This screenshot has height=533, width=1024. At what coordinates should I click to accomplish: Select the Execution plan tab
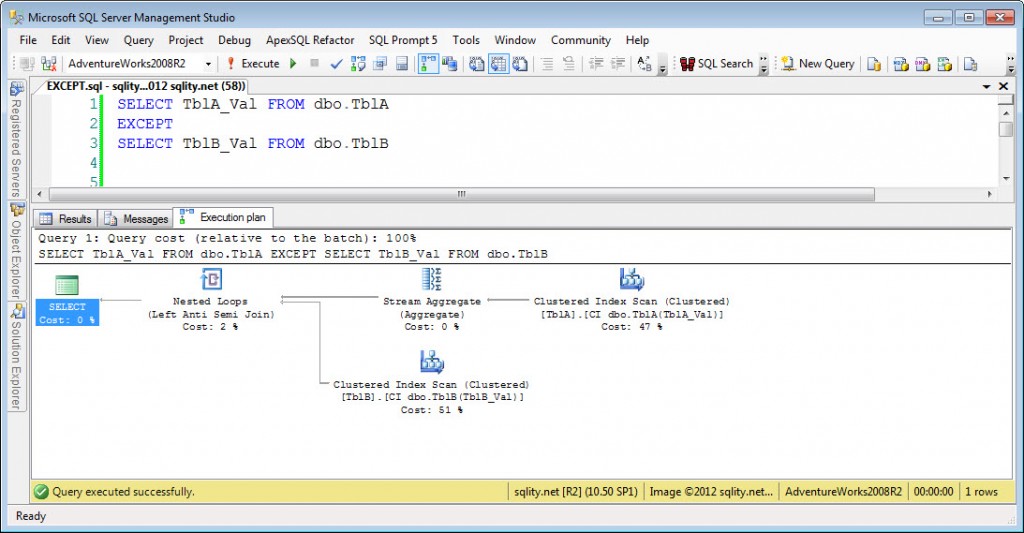223,218
